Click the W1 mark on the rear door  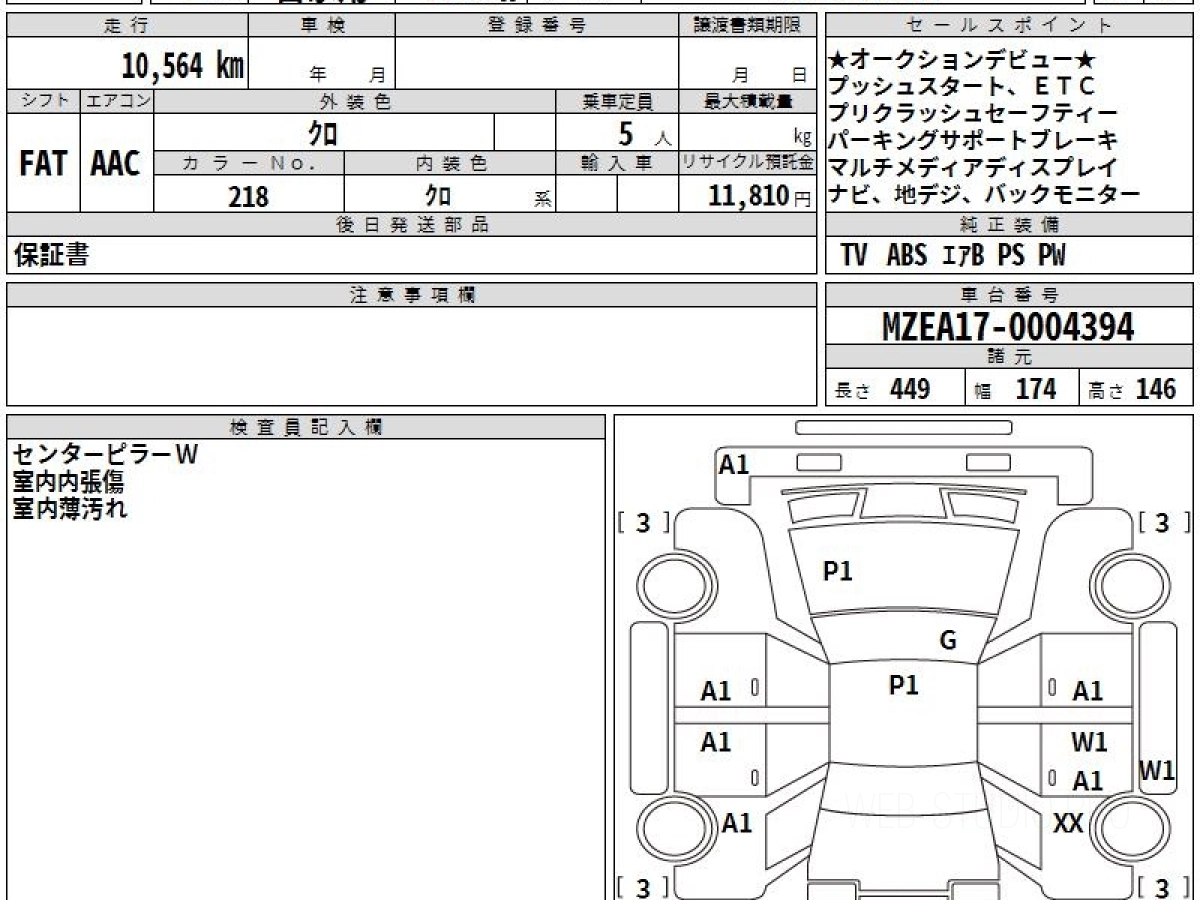pyautogui.click(x=1089, y=742)
